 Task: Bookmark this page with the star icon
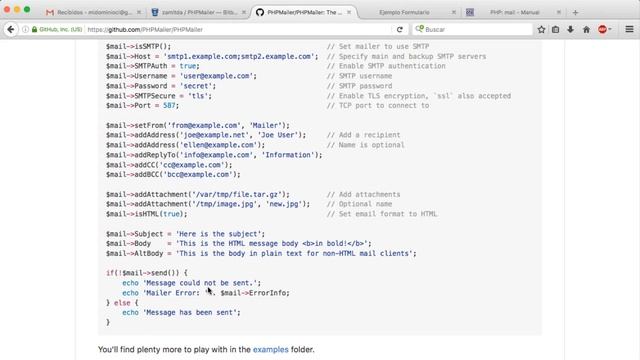pos(541,29)
